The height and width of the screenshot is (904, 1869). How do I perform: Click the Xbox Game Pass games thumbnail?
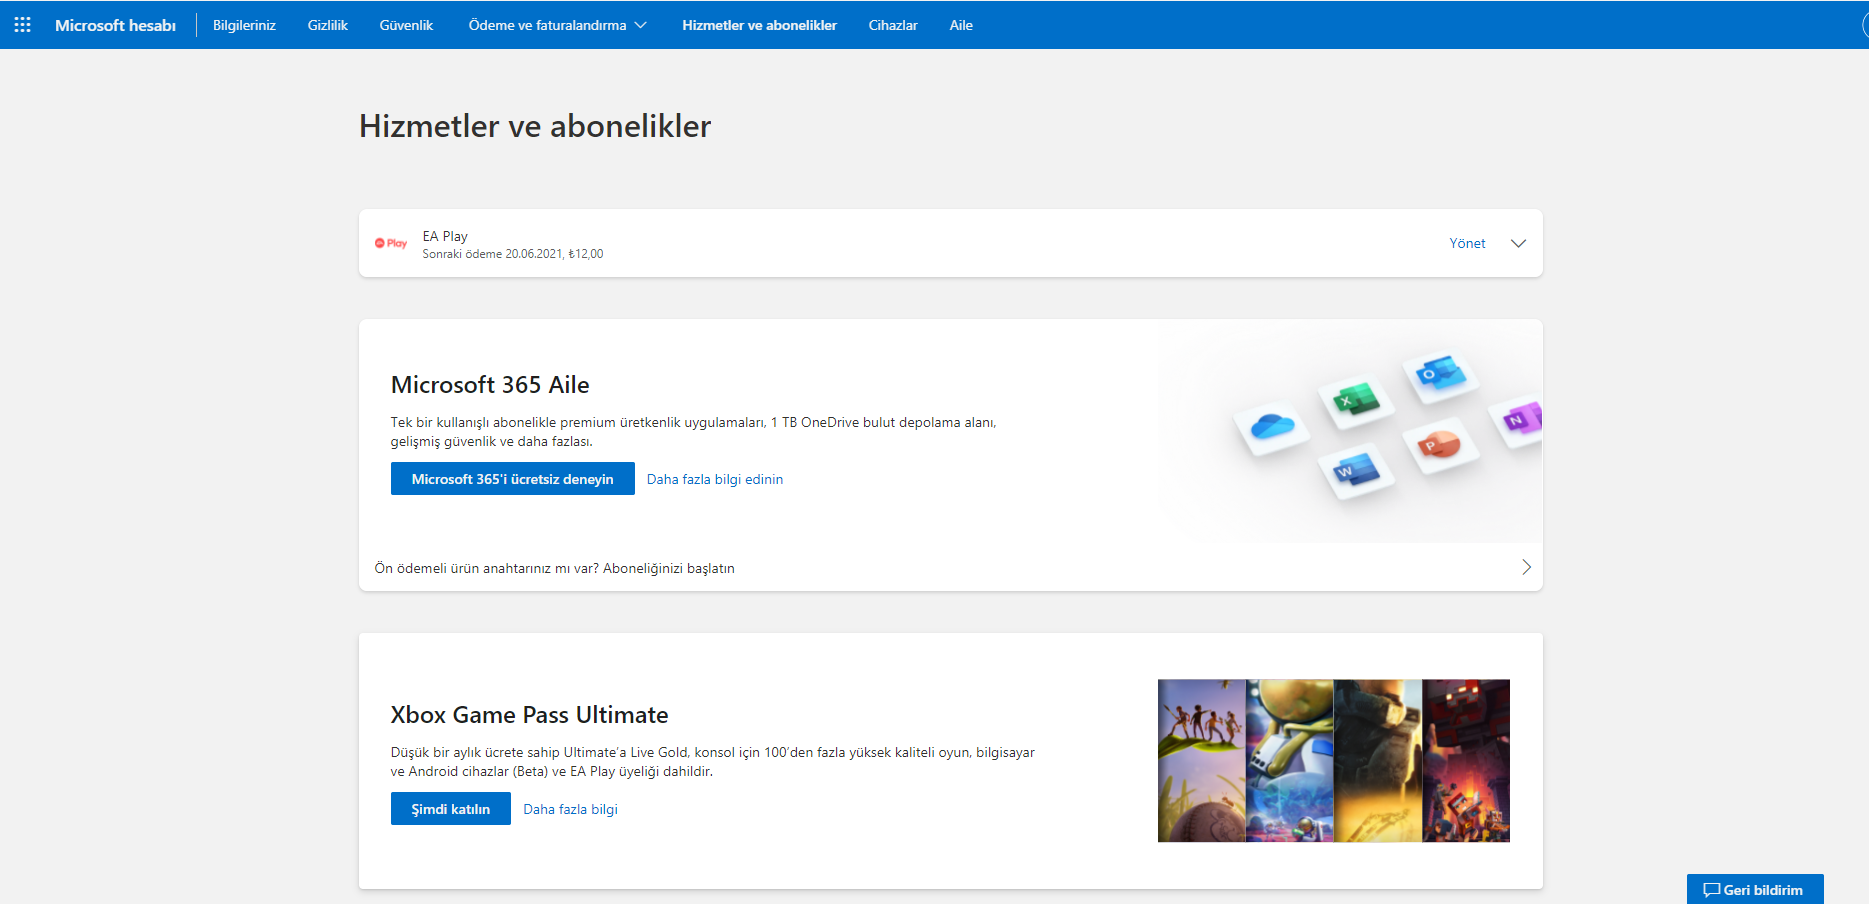pos(1334,761)
